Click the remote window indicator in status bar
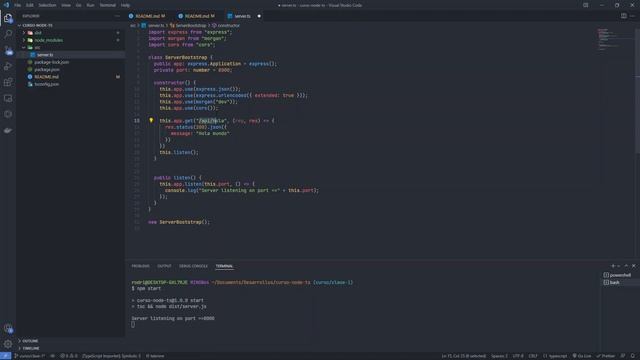The image size is (640, 360). coord(5,356)
